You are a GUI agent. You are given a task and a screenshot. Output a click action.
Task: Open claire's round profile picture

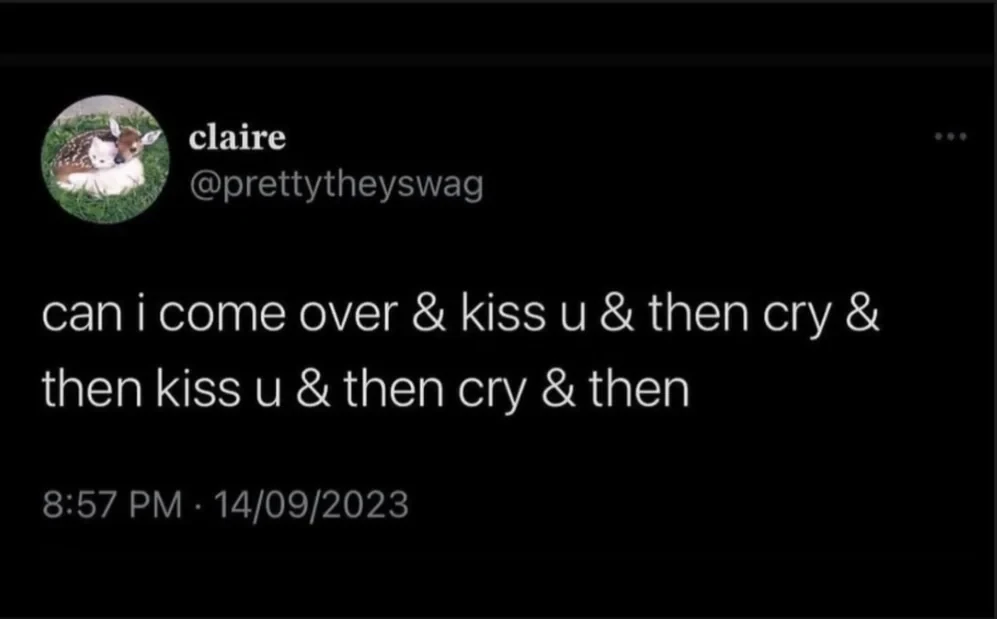tap(103, 160)
